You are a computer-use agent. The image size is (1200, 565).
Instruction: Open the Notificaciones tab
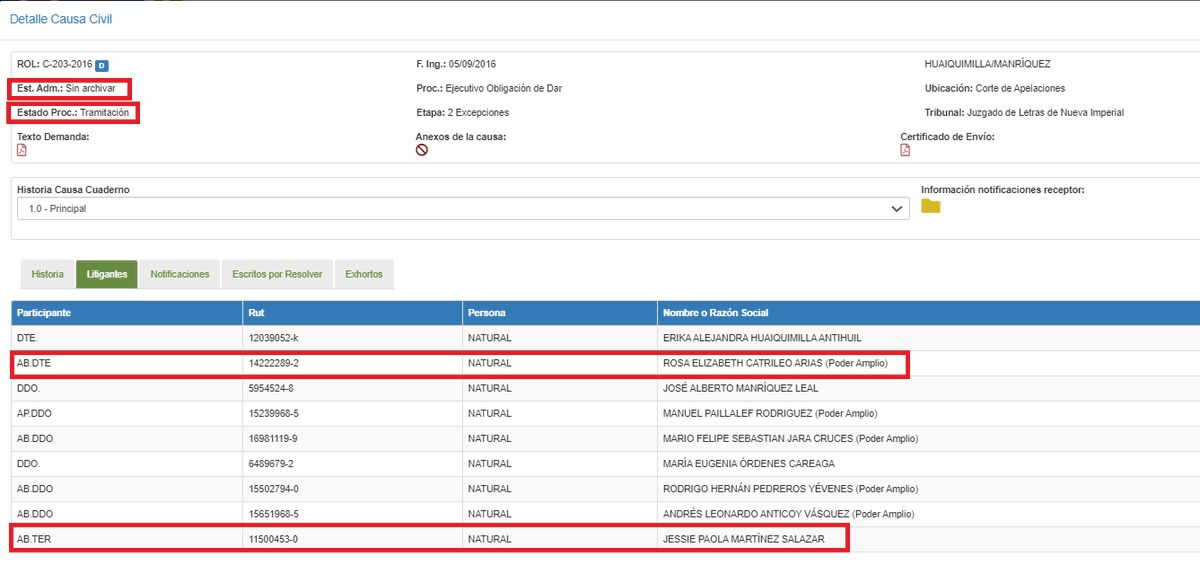(180, 274)
